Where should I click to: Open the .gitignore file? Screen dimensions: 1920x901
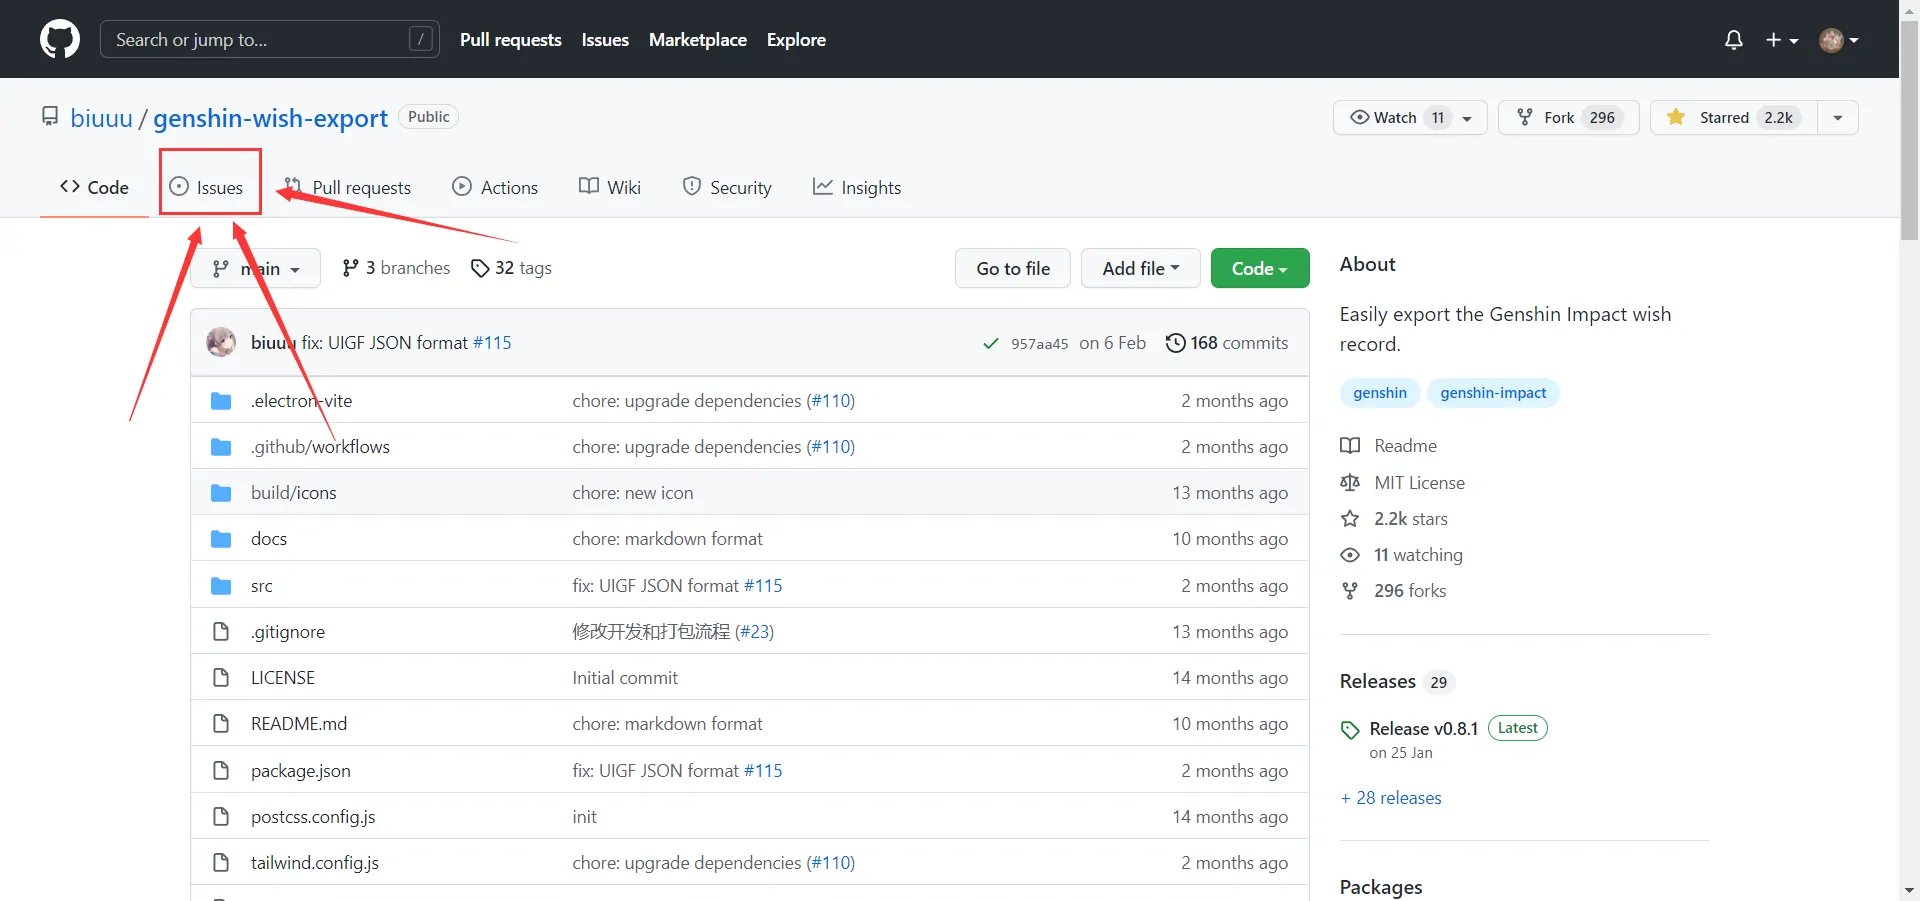(x=288, y=631)
